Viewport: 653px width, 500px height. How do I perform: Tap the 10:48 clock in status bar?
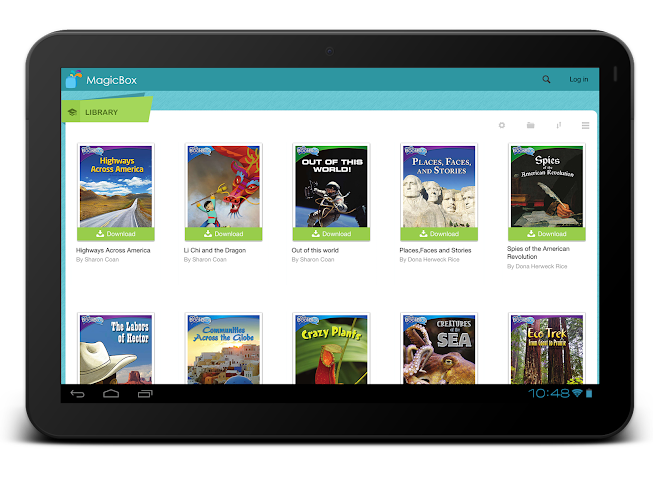[549, 393]
